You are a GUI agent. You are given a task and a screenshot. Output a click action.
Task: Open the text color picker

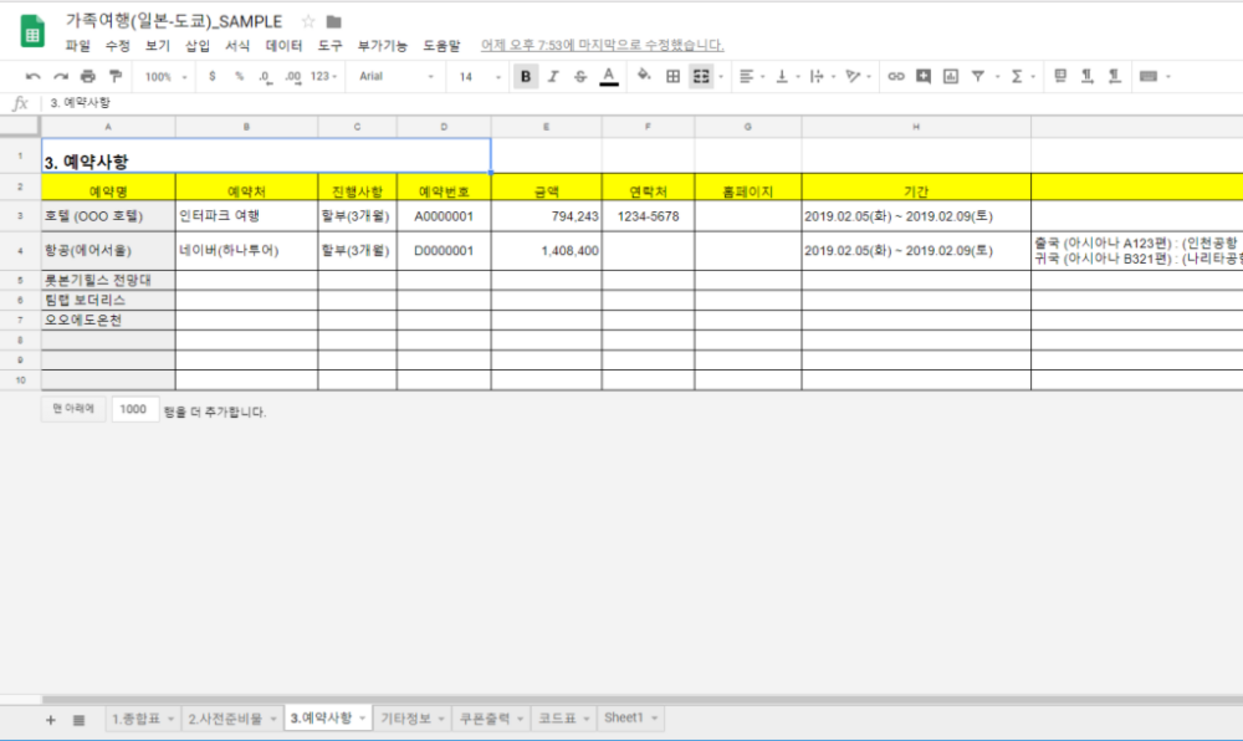tap(608, 76)
